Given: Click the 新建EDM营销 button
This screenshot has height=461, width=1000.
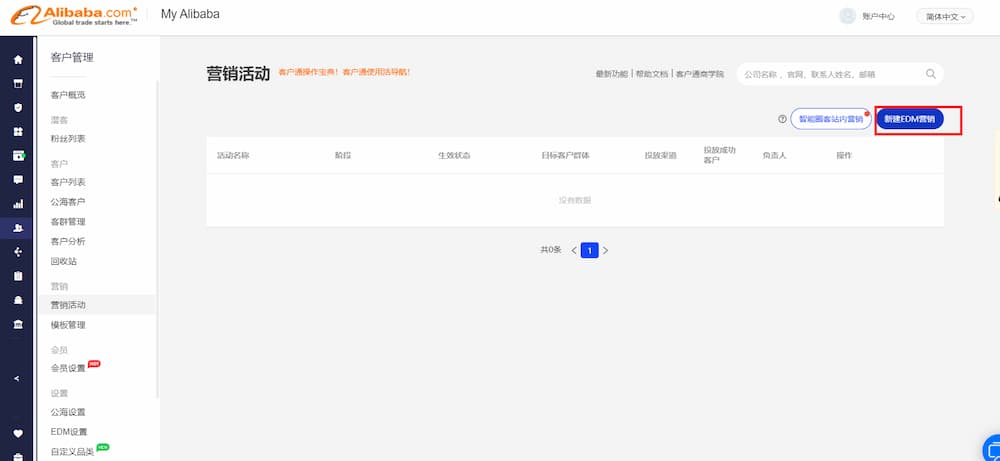Looking at the screenshot, I should pyautogui.click(x=910, y=119).
